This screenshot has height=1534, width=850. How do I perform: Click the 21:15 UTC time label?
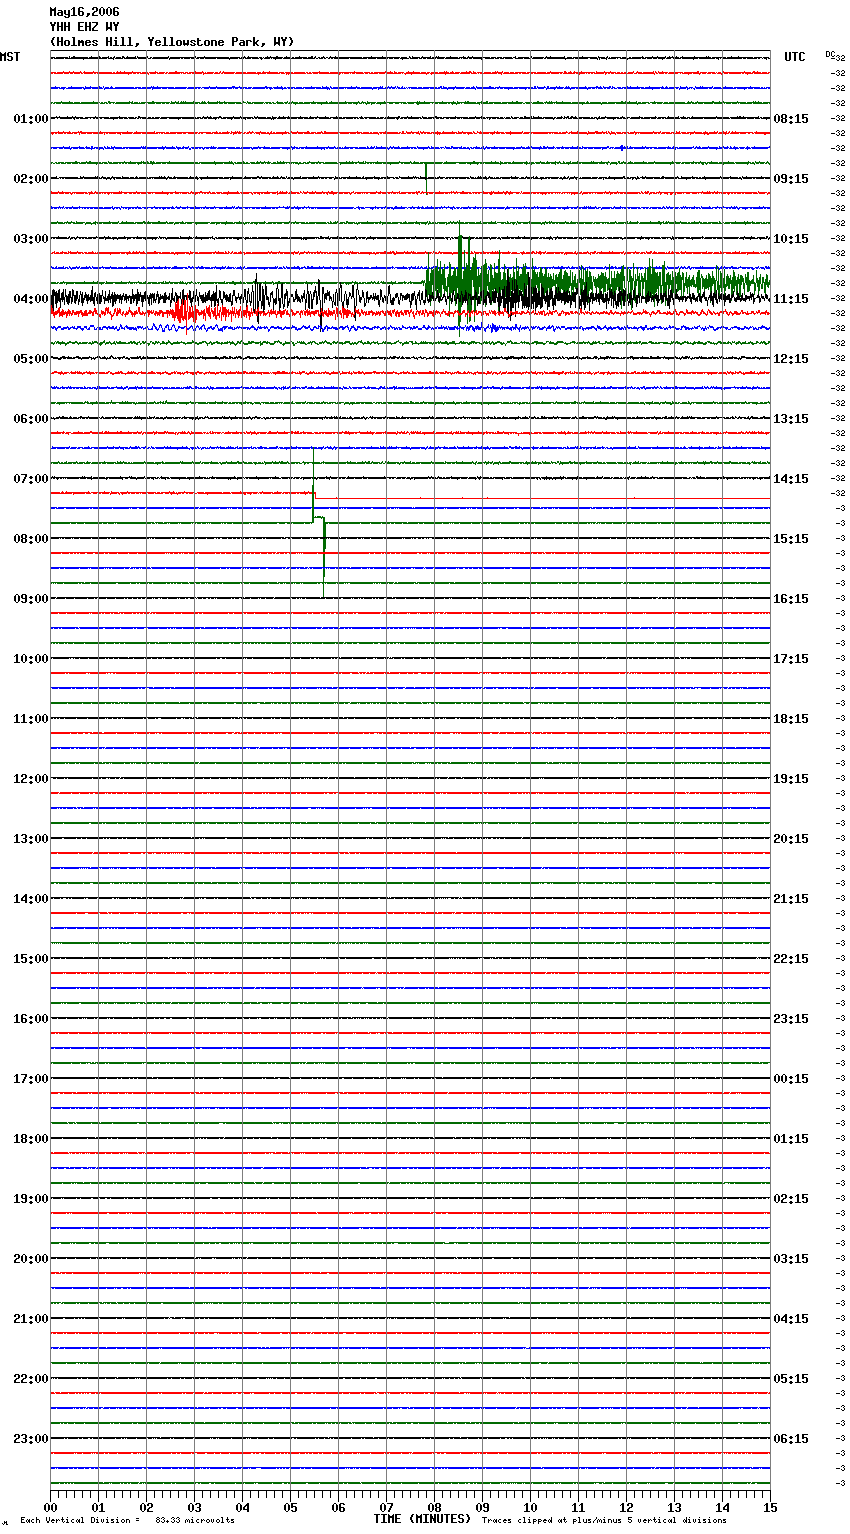coord(791,899)
